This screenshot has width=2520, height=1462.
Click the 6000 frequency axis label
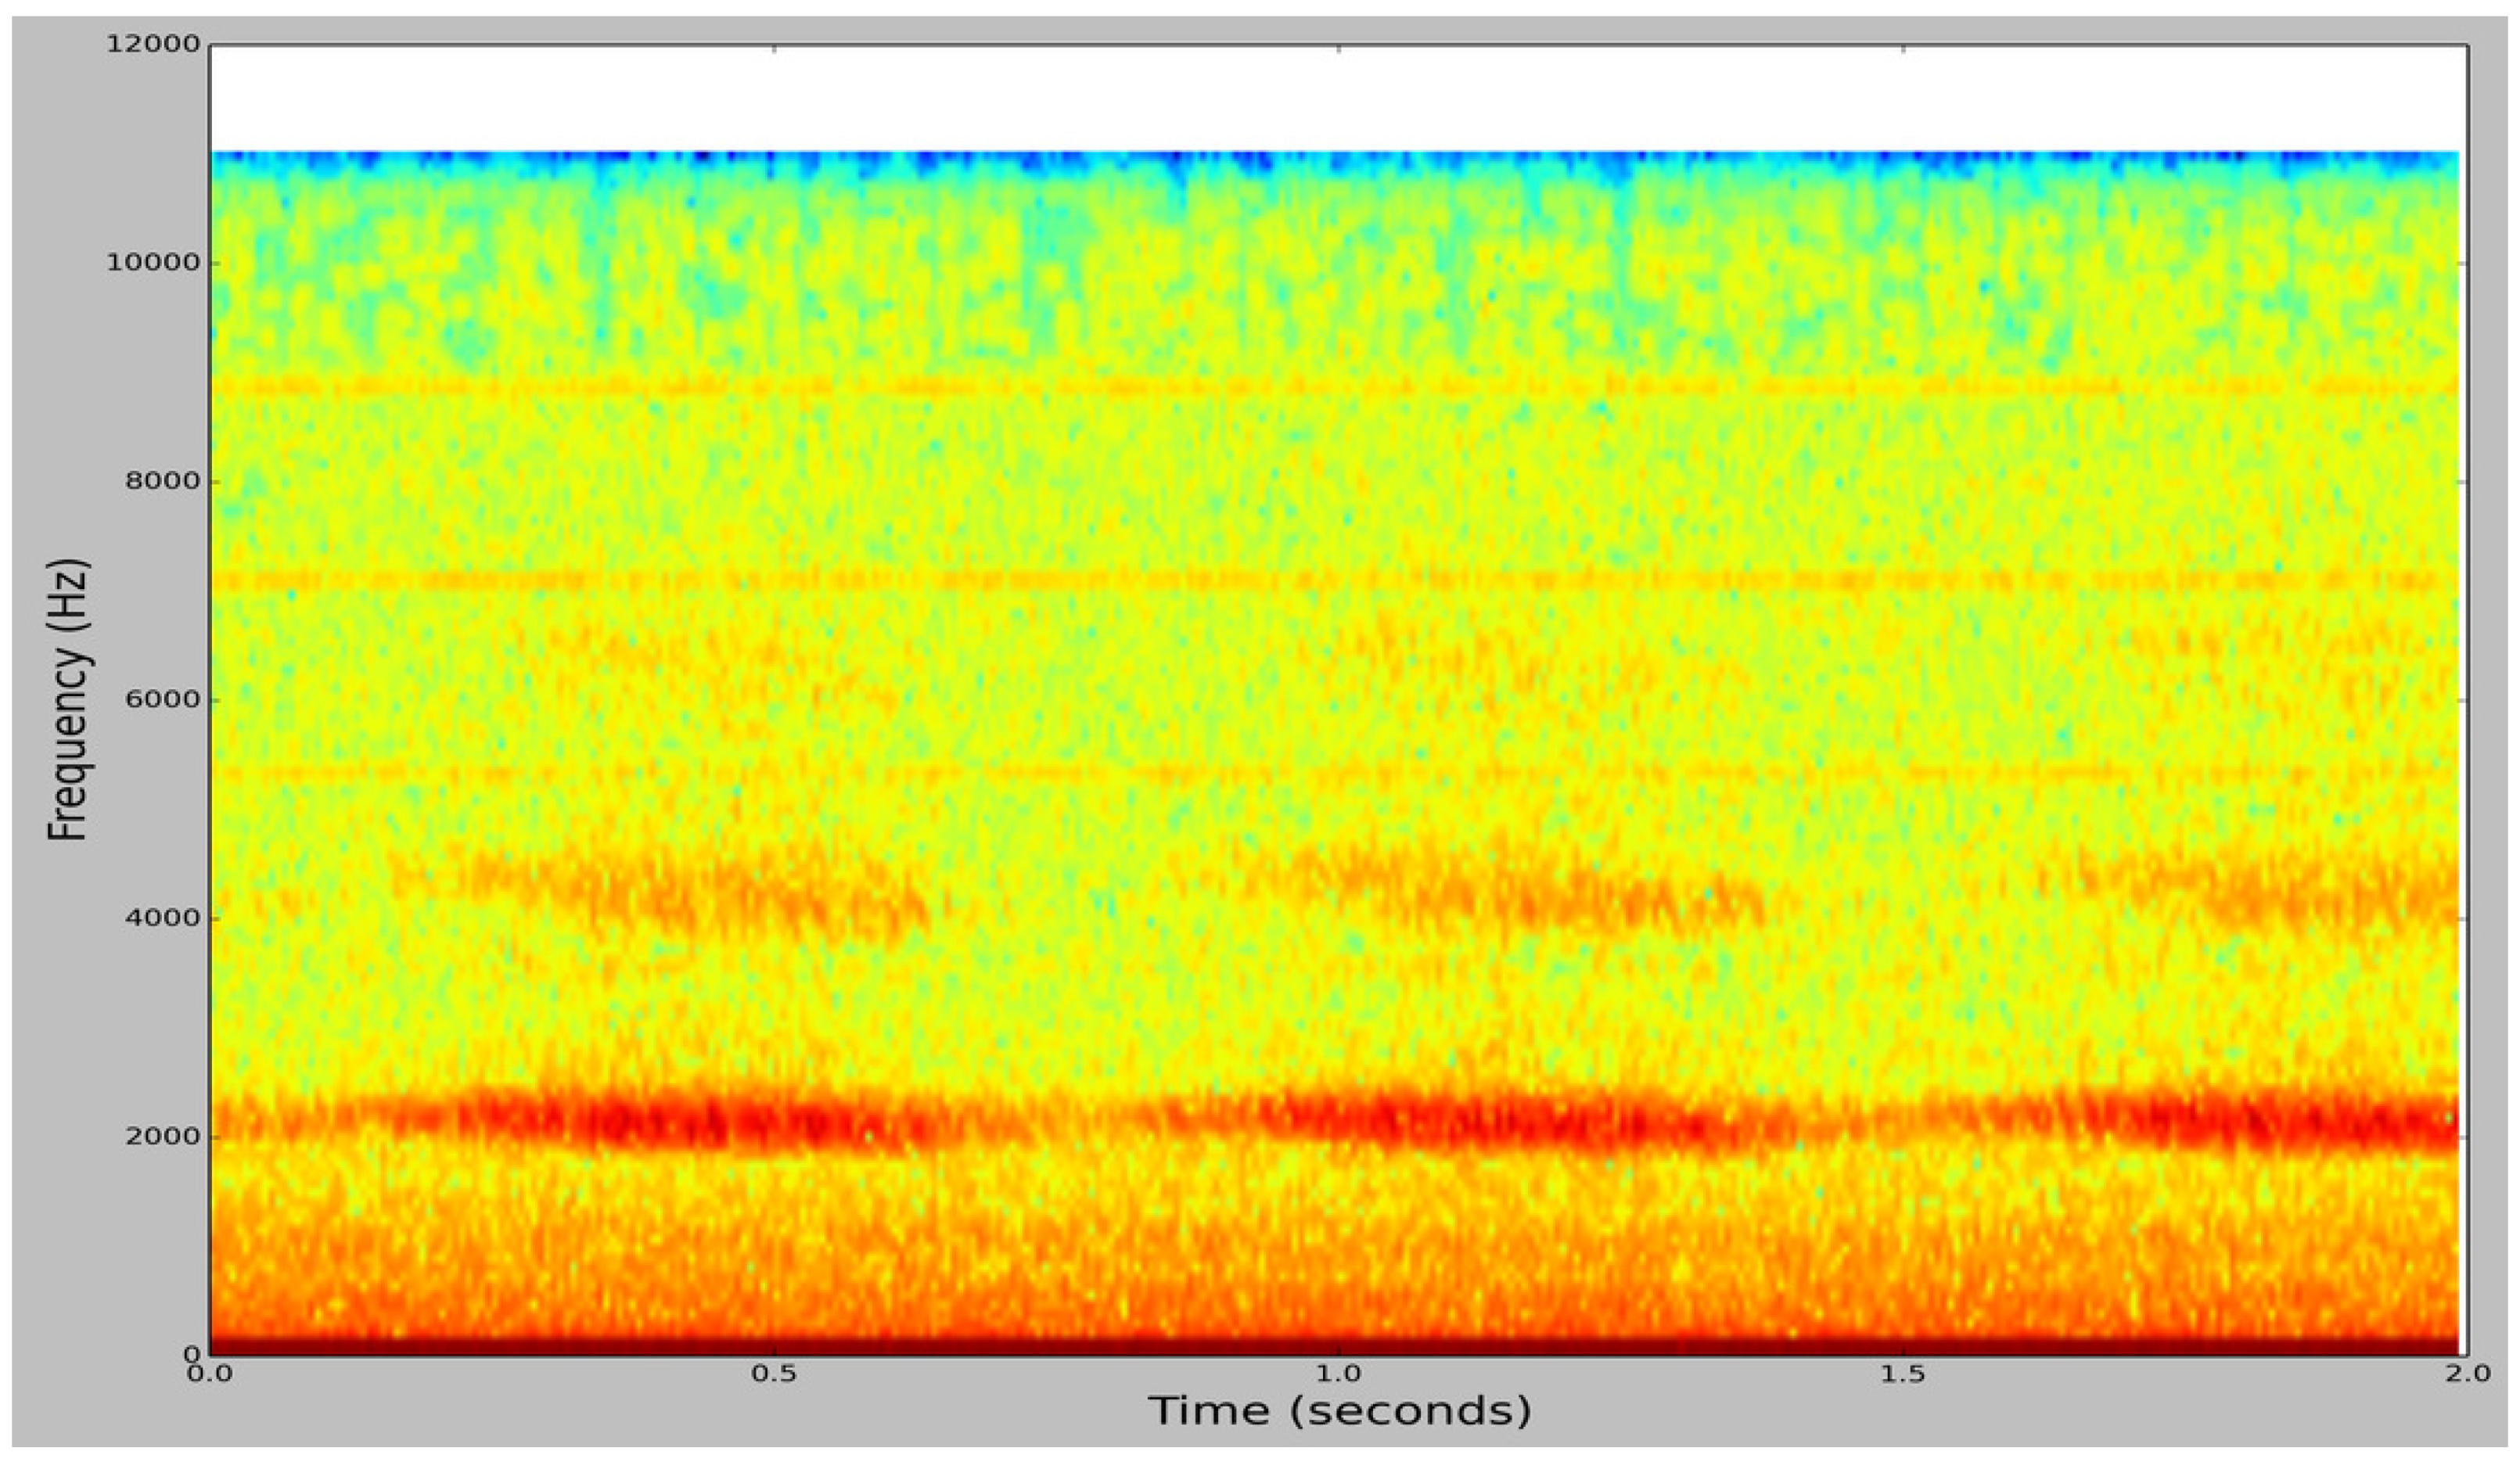pyautogui.click(x=162, y=699)
